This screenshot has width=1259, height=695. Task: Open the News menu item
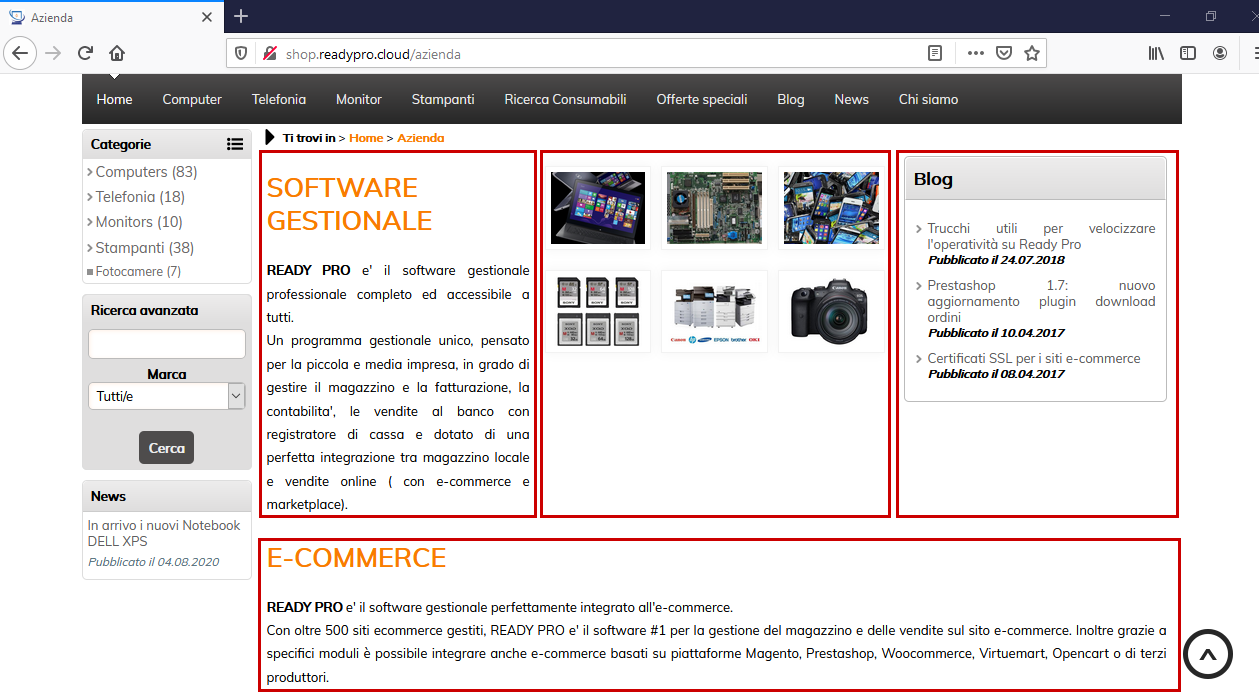coord(852,99)
